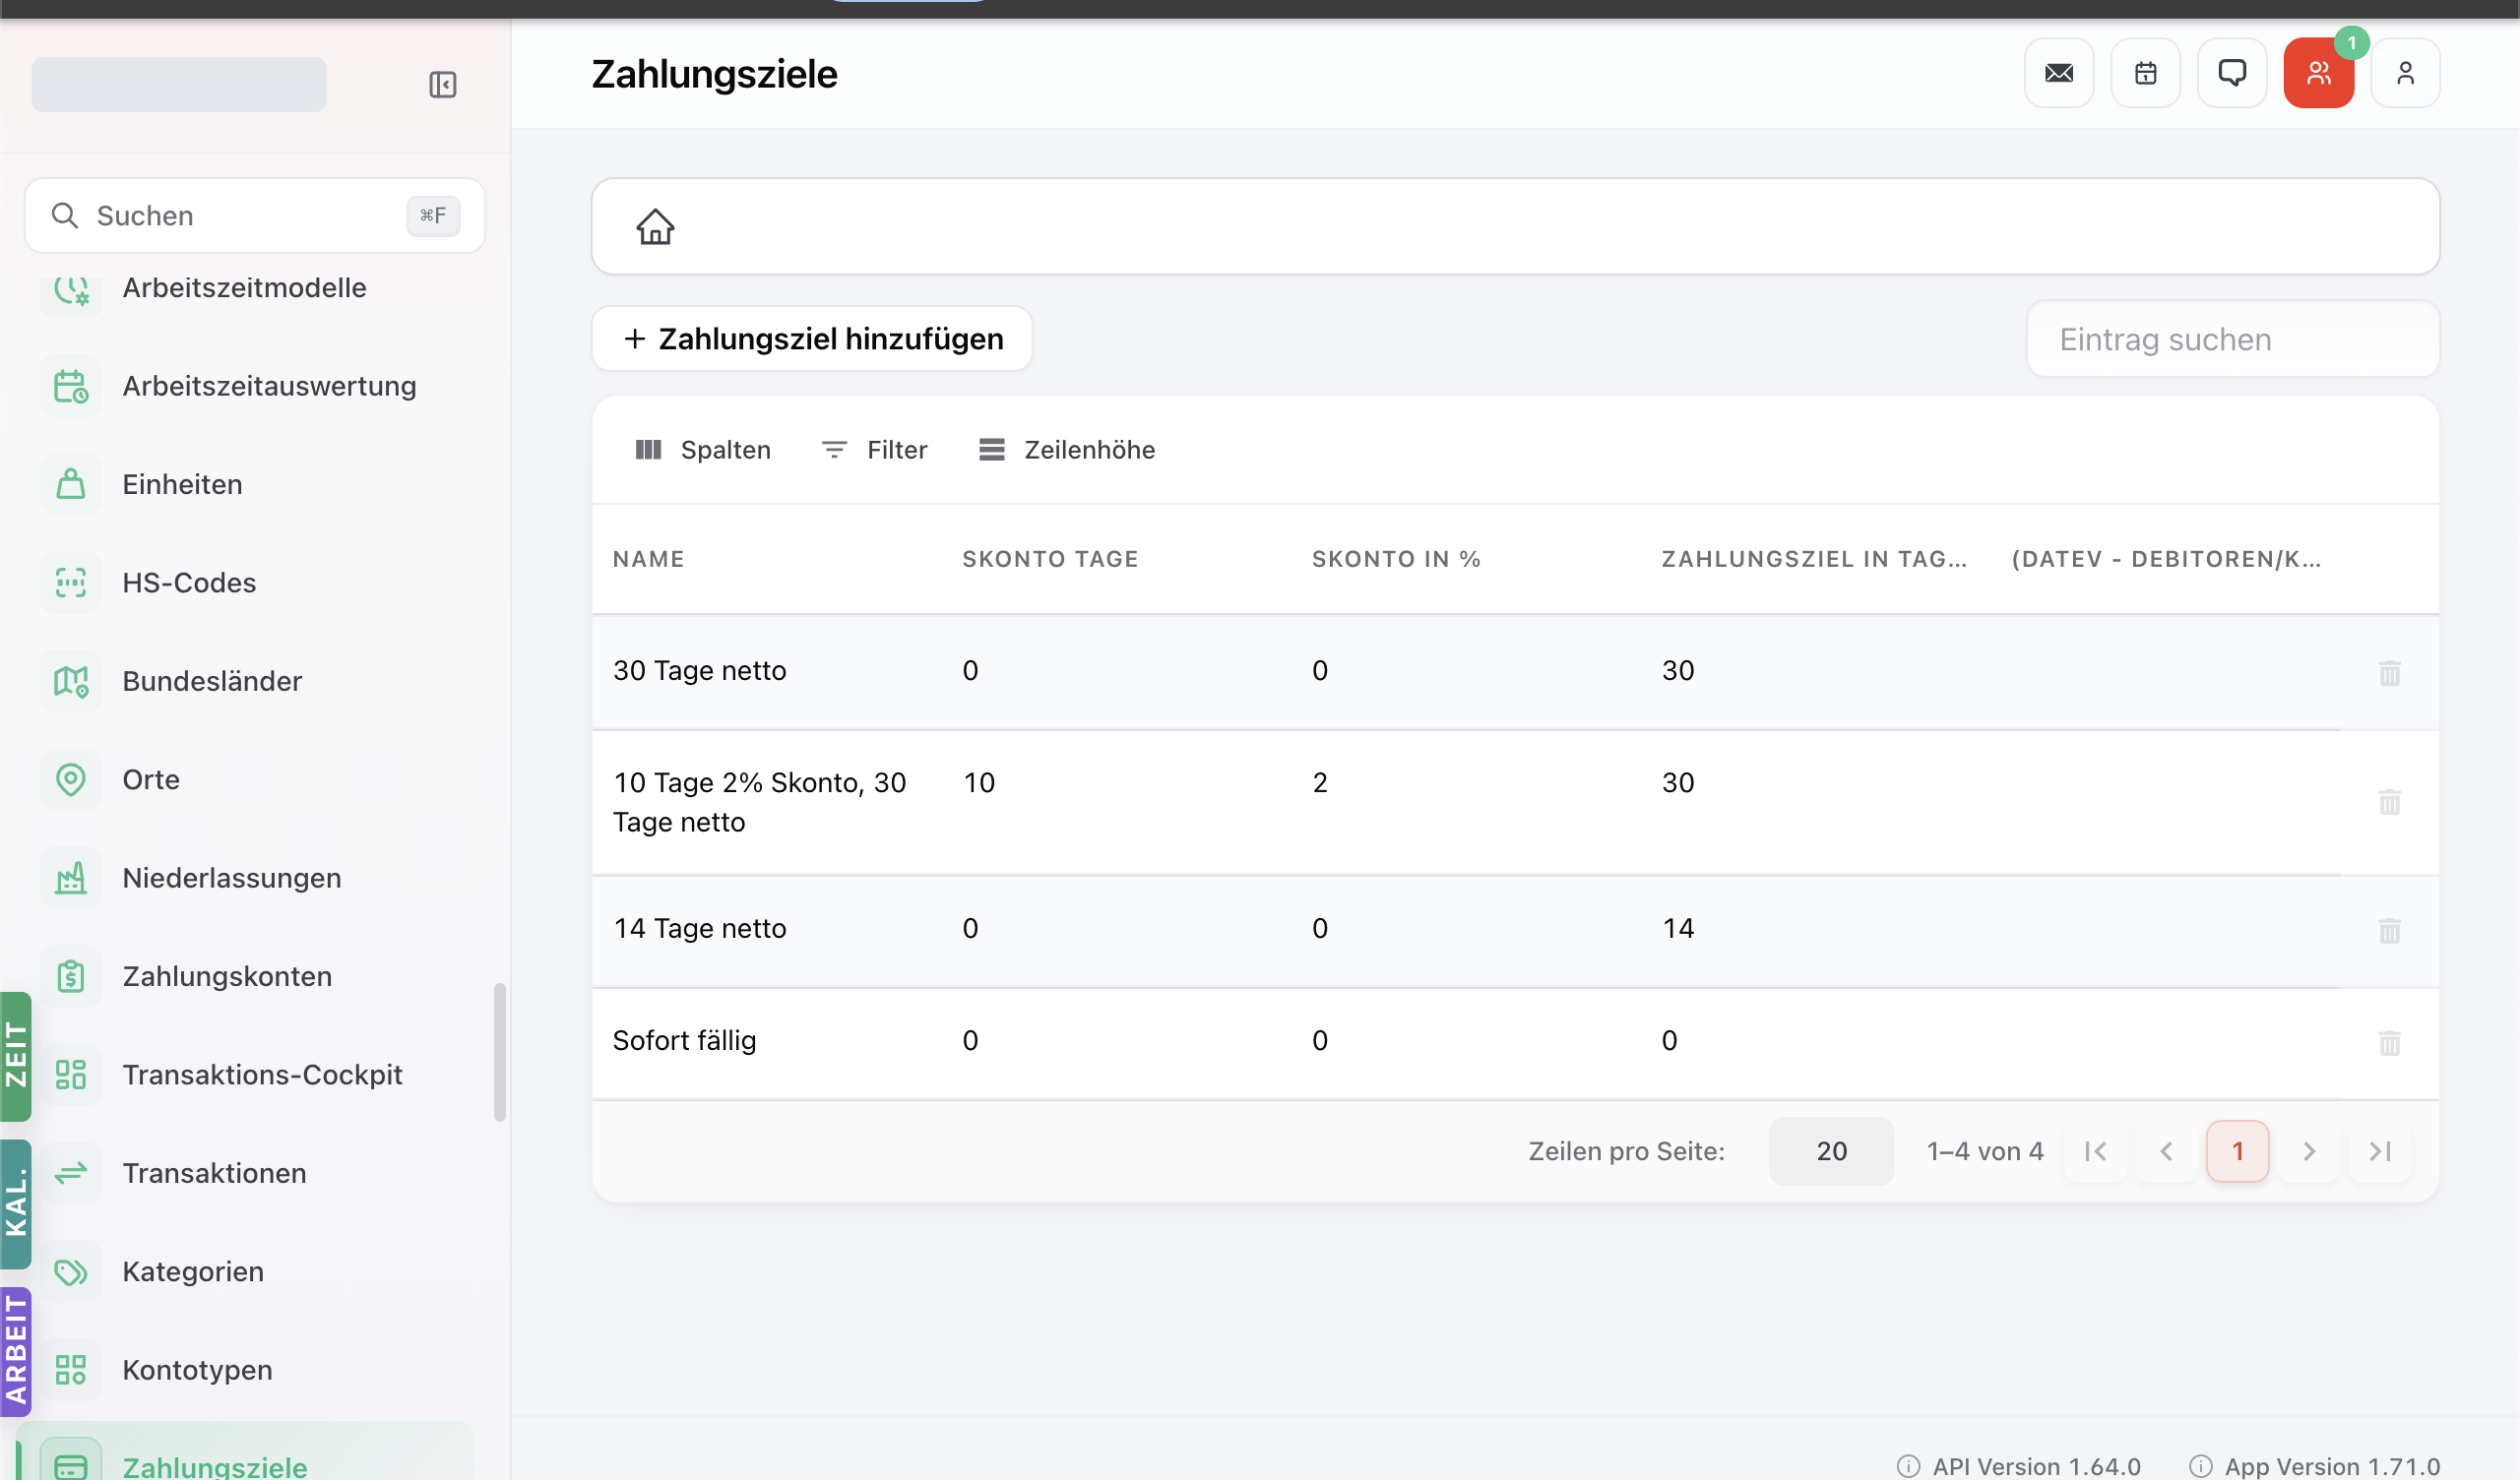Click the sidebar vertical scrollbar

click(x=500, y=1053)
